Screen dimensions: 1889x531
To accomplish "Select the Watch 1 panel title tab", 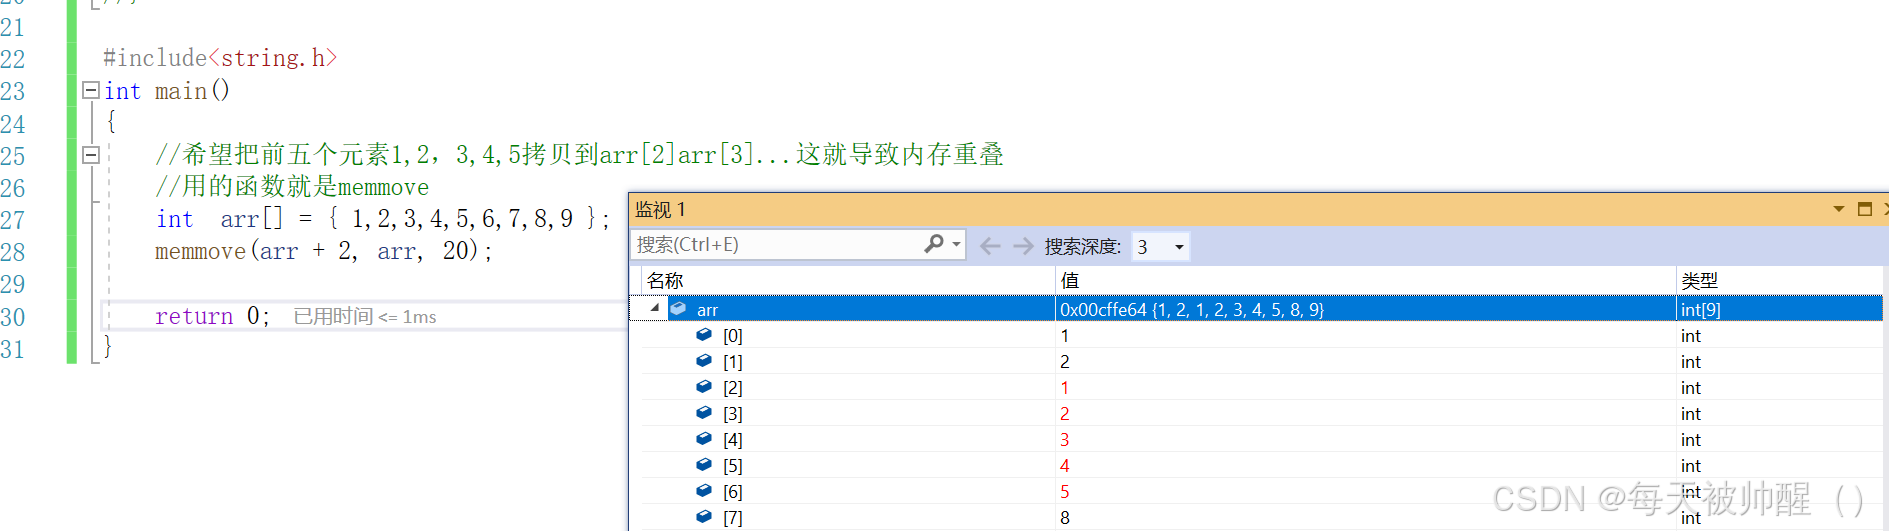I will point(661,209).
